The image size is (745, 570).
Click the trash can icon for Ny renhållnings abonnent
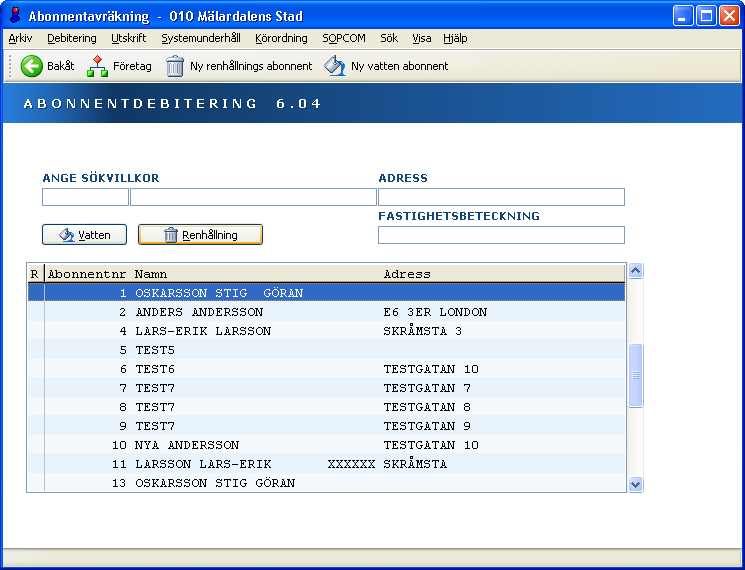pyautogui.click(x=175, y=66)
